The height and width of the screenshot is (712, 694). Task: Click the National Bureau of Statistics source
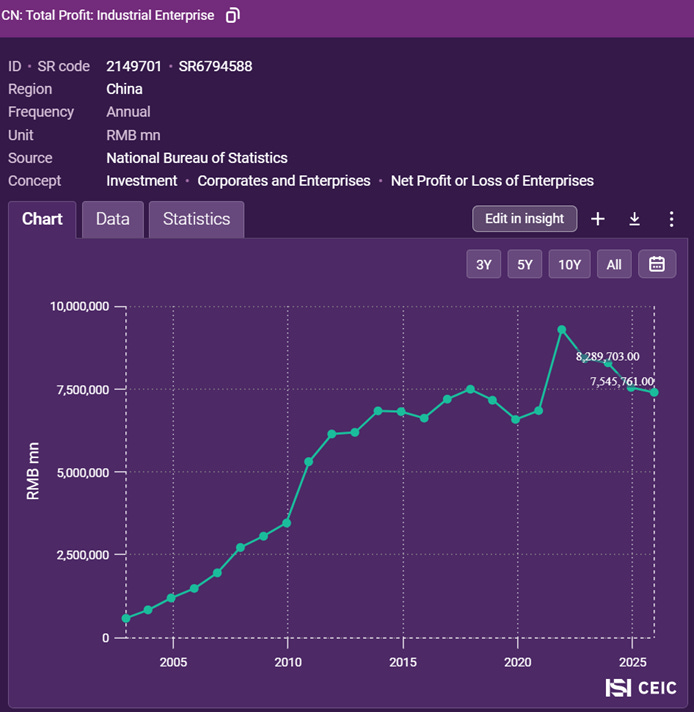pos(197,158)
